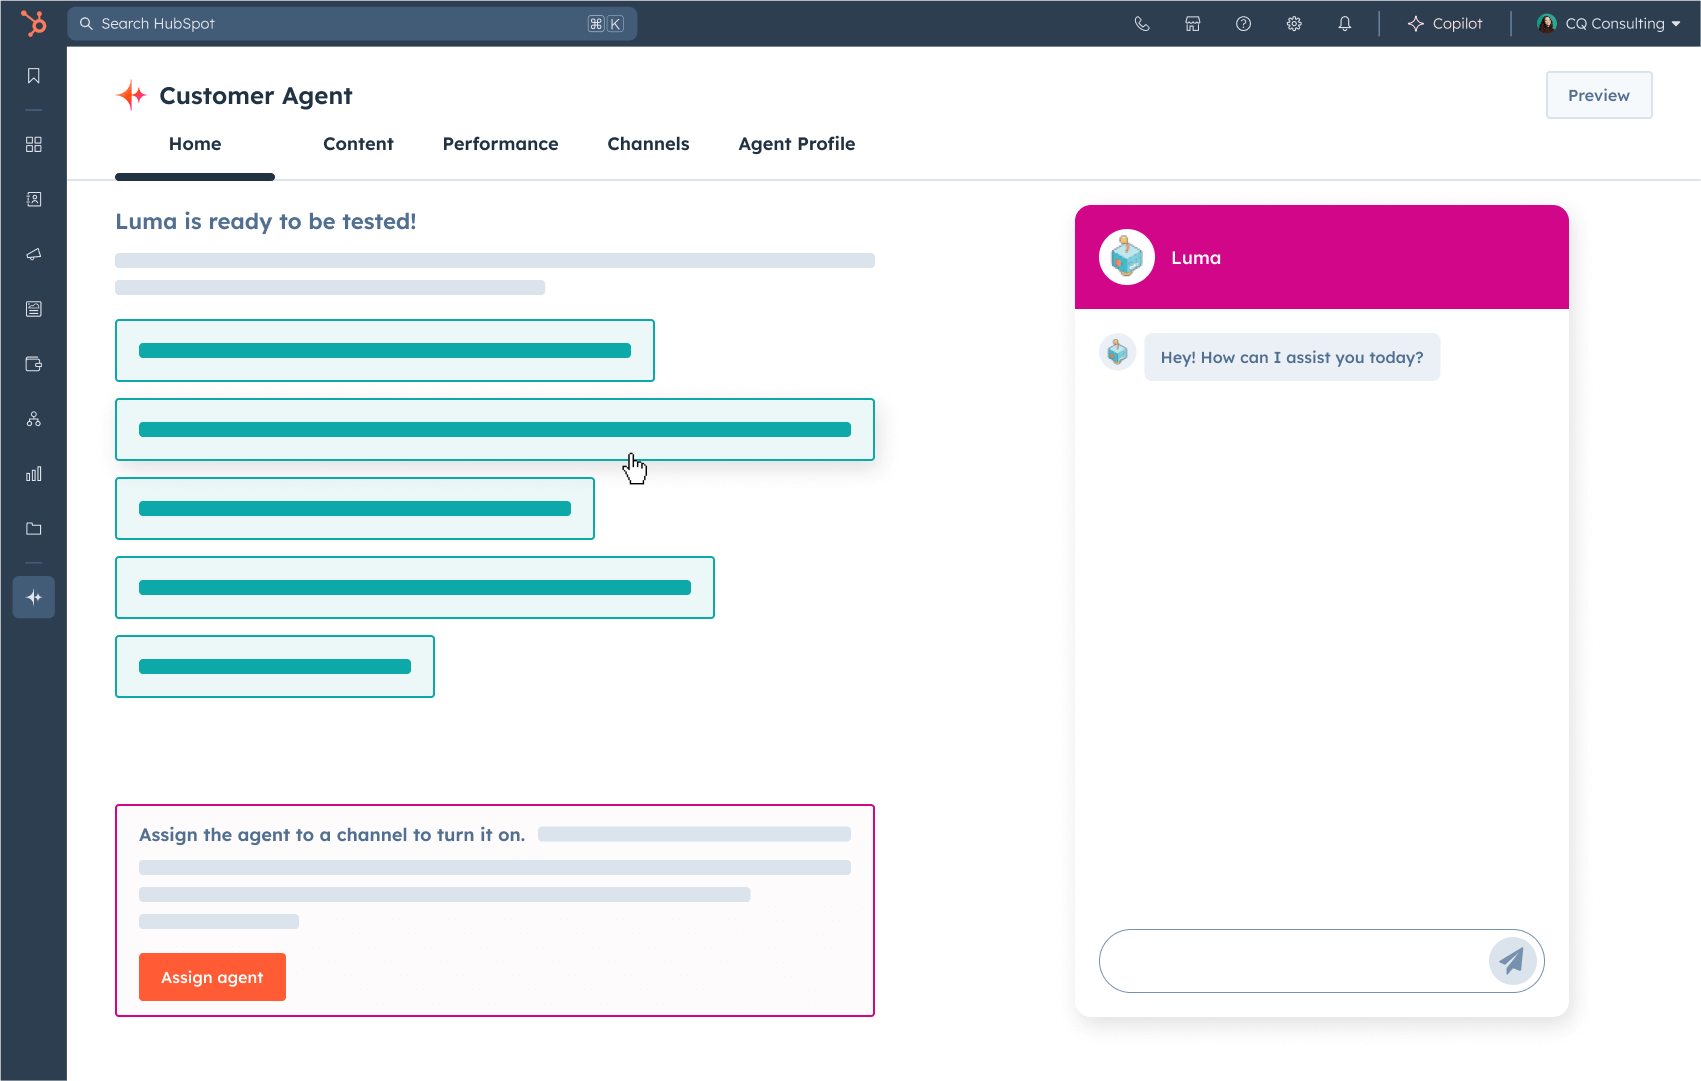This screenshot has width=1701, height=1081.
Task: Switch to the Performance tab
Action: (x=500, y=144)
